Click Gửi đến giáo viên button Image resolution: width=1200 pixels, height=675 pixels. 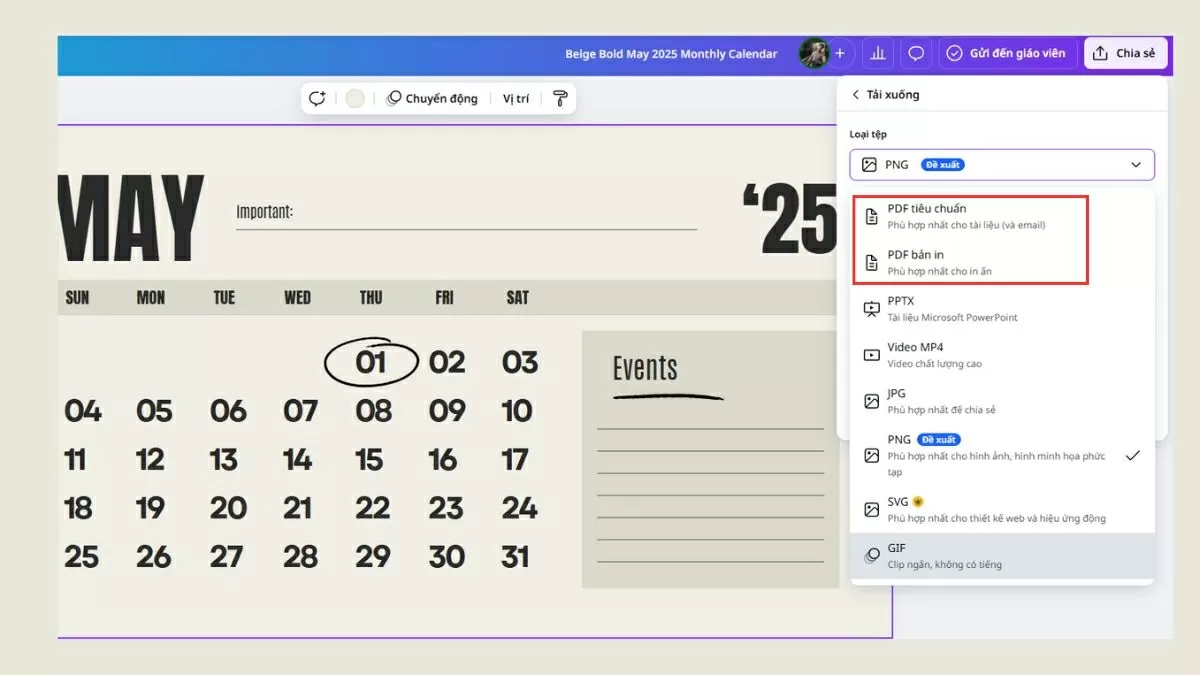1006,54
